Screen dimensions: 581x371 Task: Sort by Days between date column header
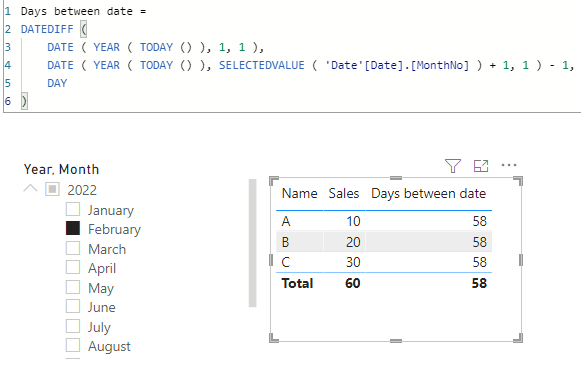(x=429, y=193)
